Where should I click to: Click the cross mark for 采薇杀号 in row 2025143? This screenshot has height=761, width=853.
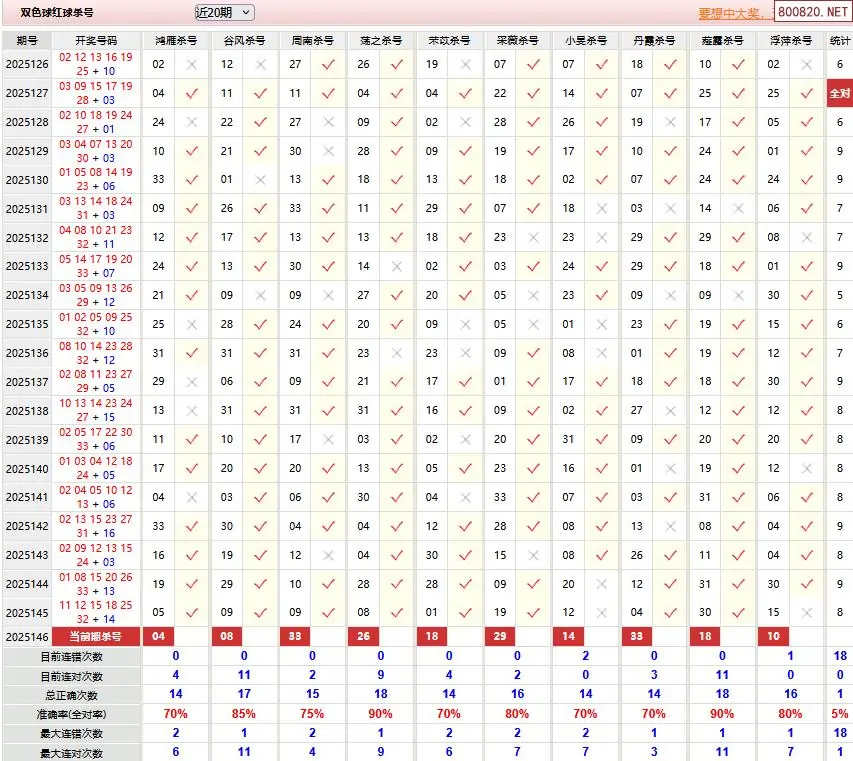tap(533, 555)
